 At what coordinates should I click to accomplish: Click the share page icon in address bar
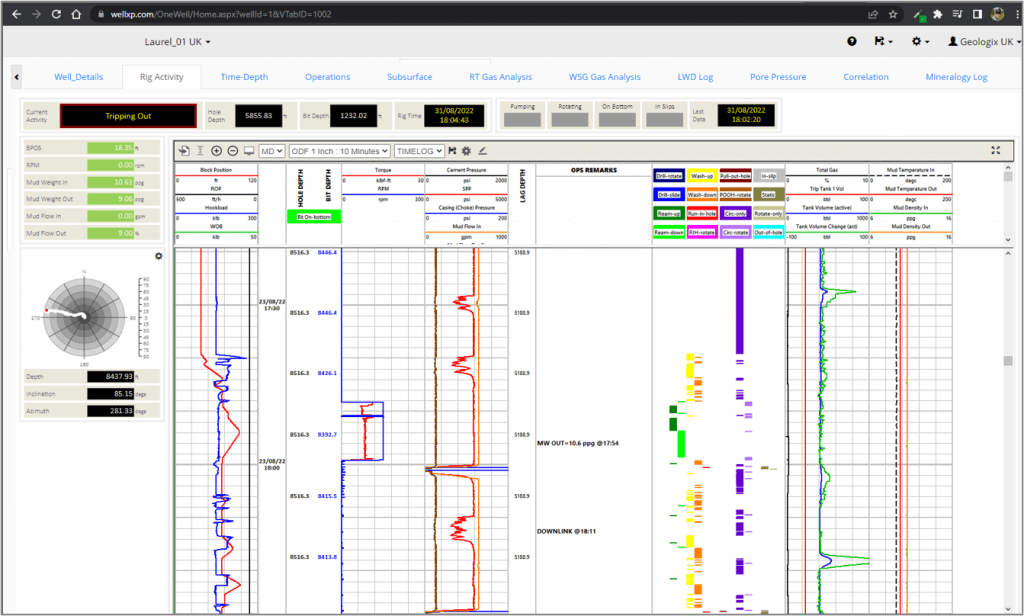(x=872, y=14)
